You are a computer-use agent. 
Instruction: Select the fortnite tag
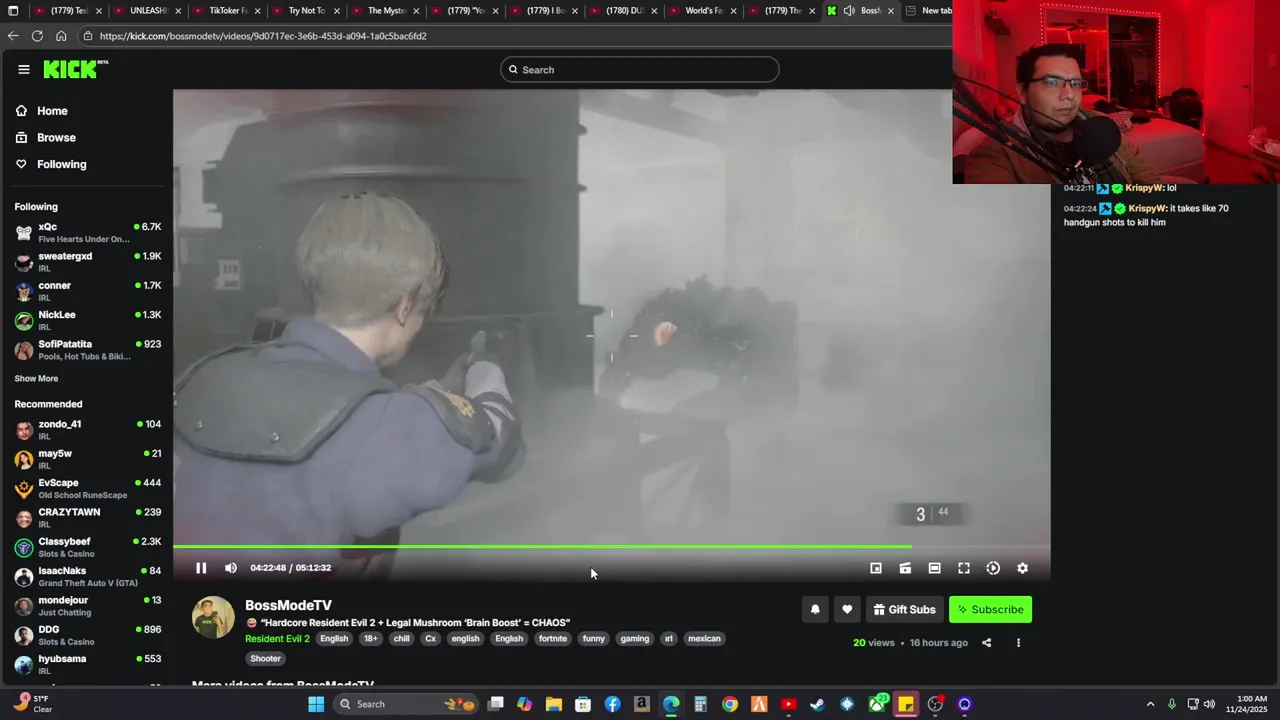(552, 639)
